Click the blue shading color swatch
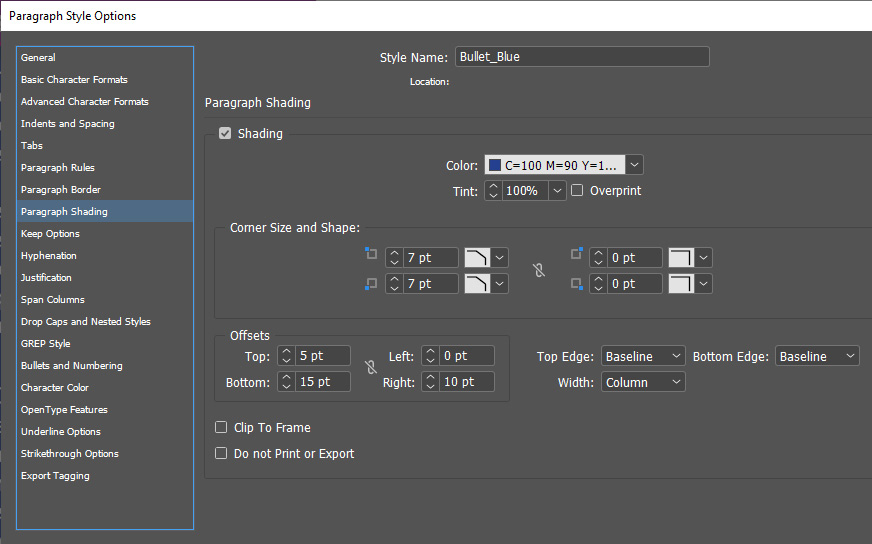The image size is (872, 544). click(x=494, y=165)
